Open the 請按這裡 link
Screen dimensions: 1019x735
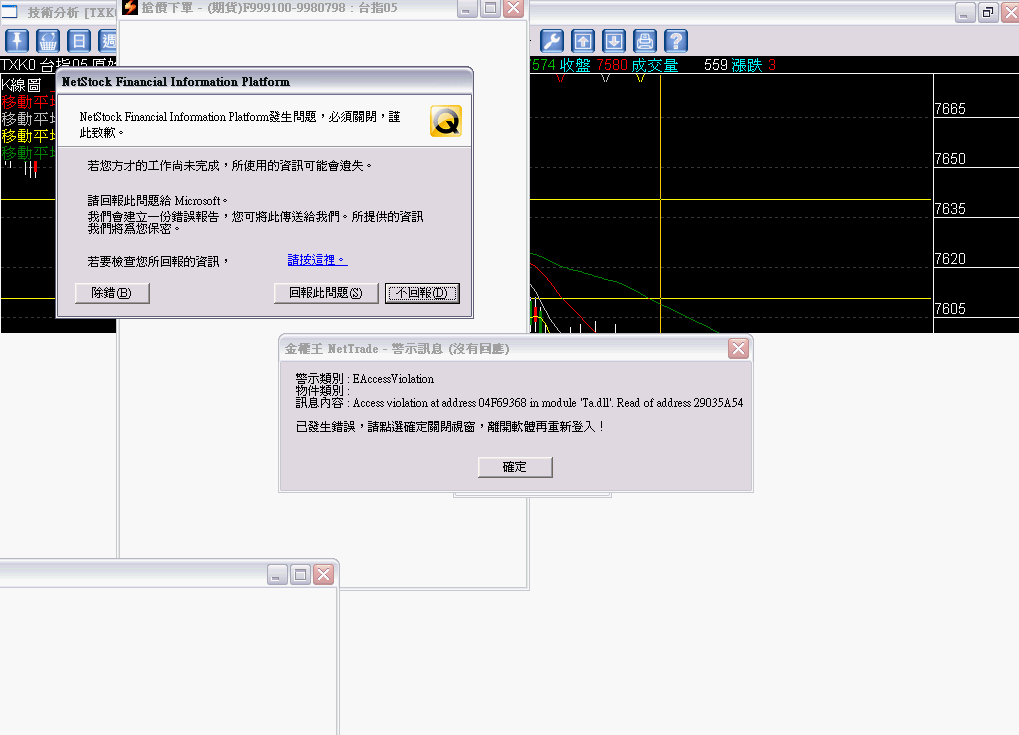click(x=317, y=260)
